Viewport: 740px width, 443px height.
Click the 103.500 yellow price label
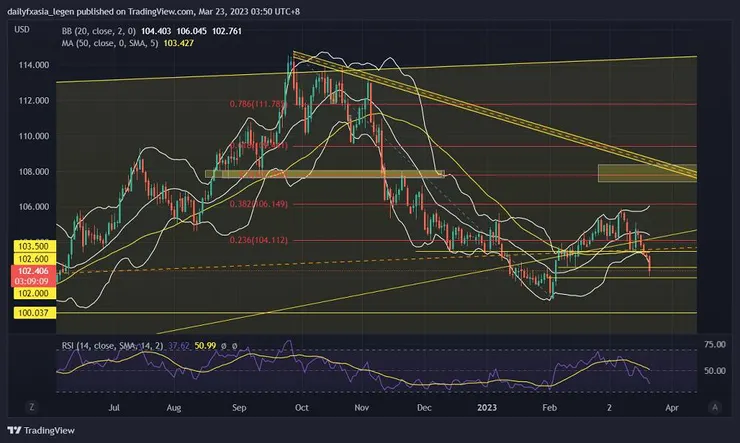pos(33,246)
